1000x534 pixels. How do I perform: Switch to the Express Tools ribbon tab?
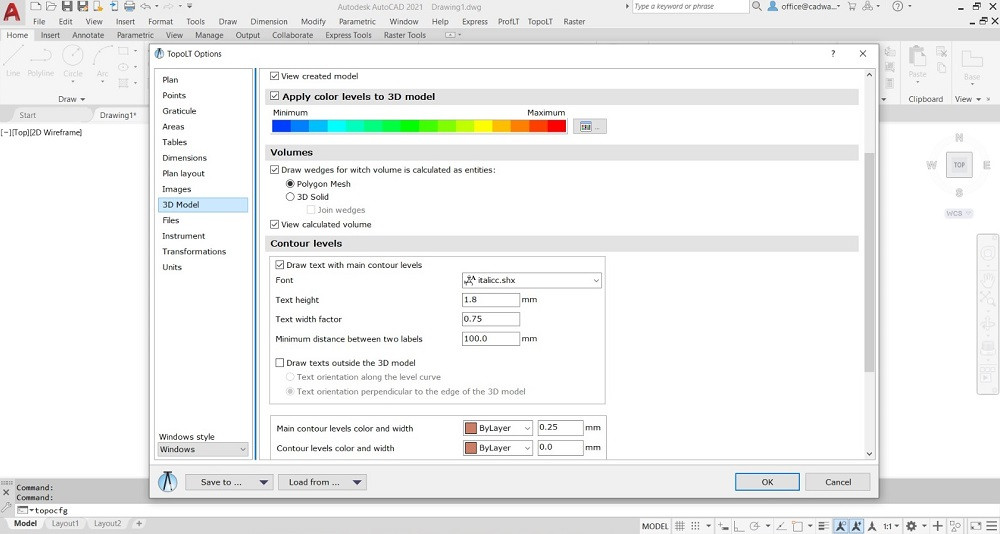pos(348,35)
